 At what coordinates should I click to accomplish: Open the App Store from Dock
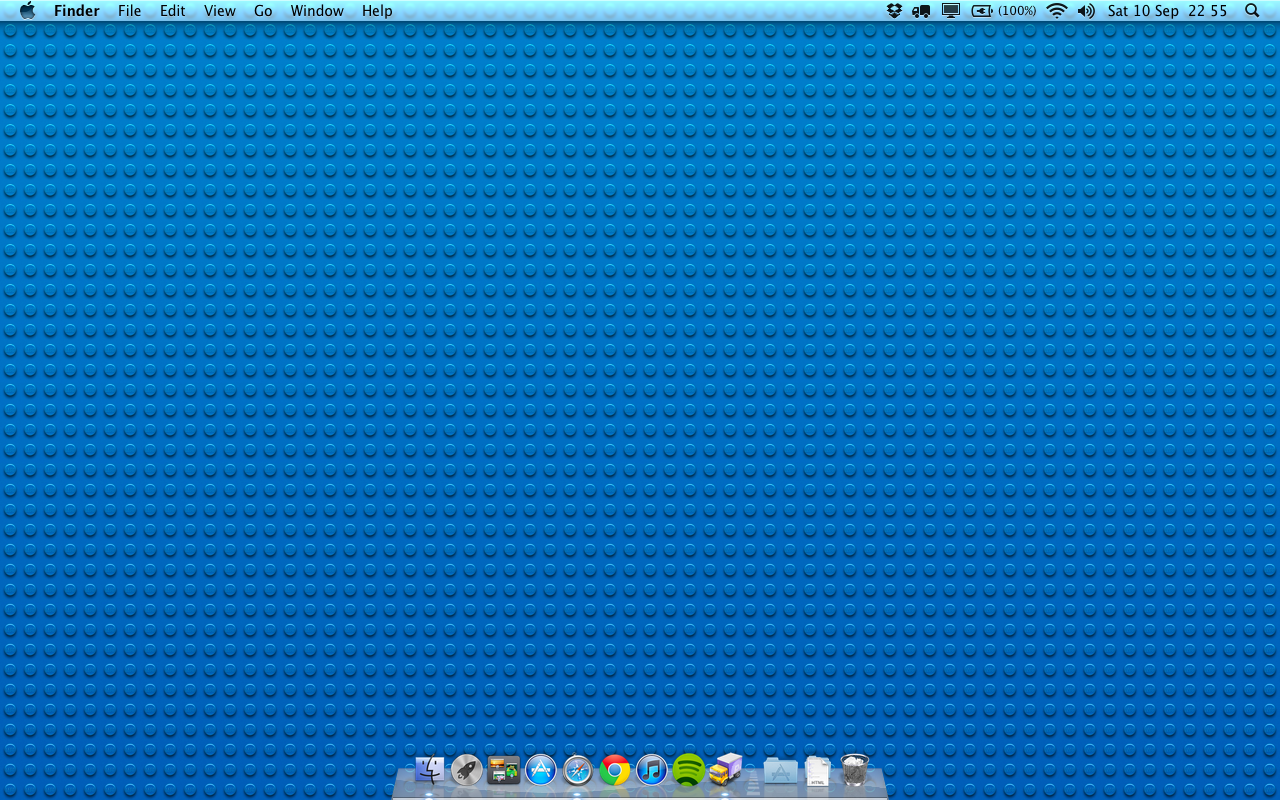pos(540,770)
